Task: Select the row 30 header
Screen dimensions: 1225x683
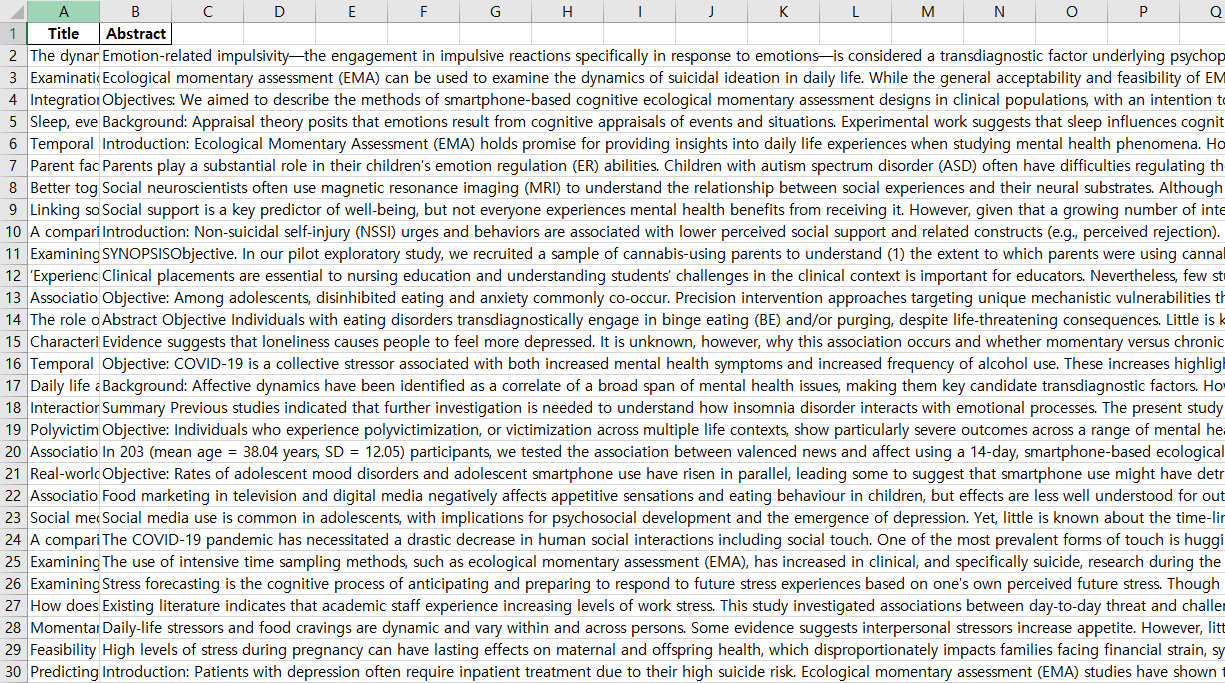Action: (x=13, y=671)
